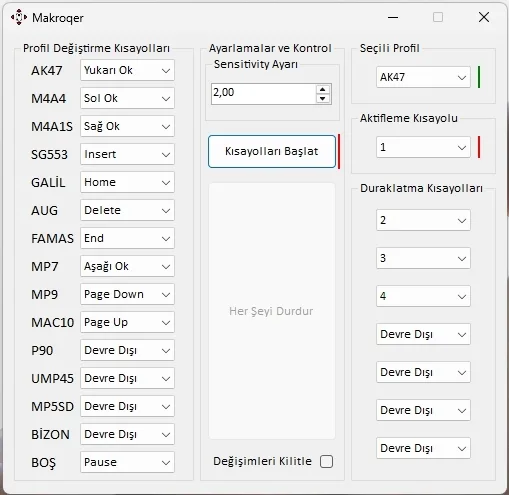Decrease sensitivity with the down stepper arrow

(322, 98)
